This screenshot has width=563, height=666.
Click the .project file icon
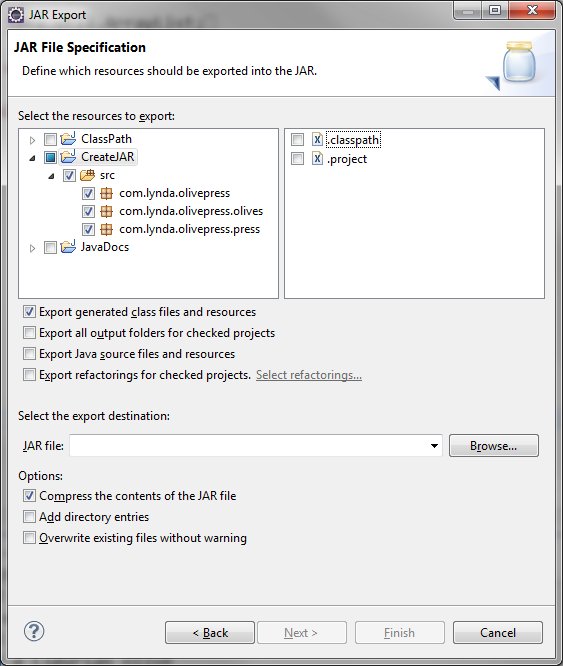click(317, 158)
